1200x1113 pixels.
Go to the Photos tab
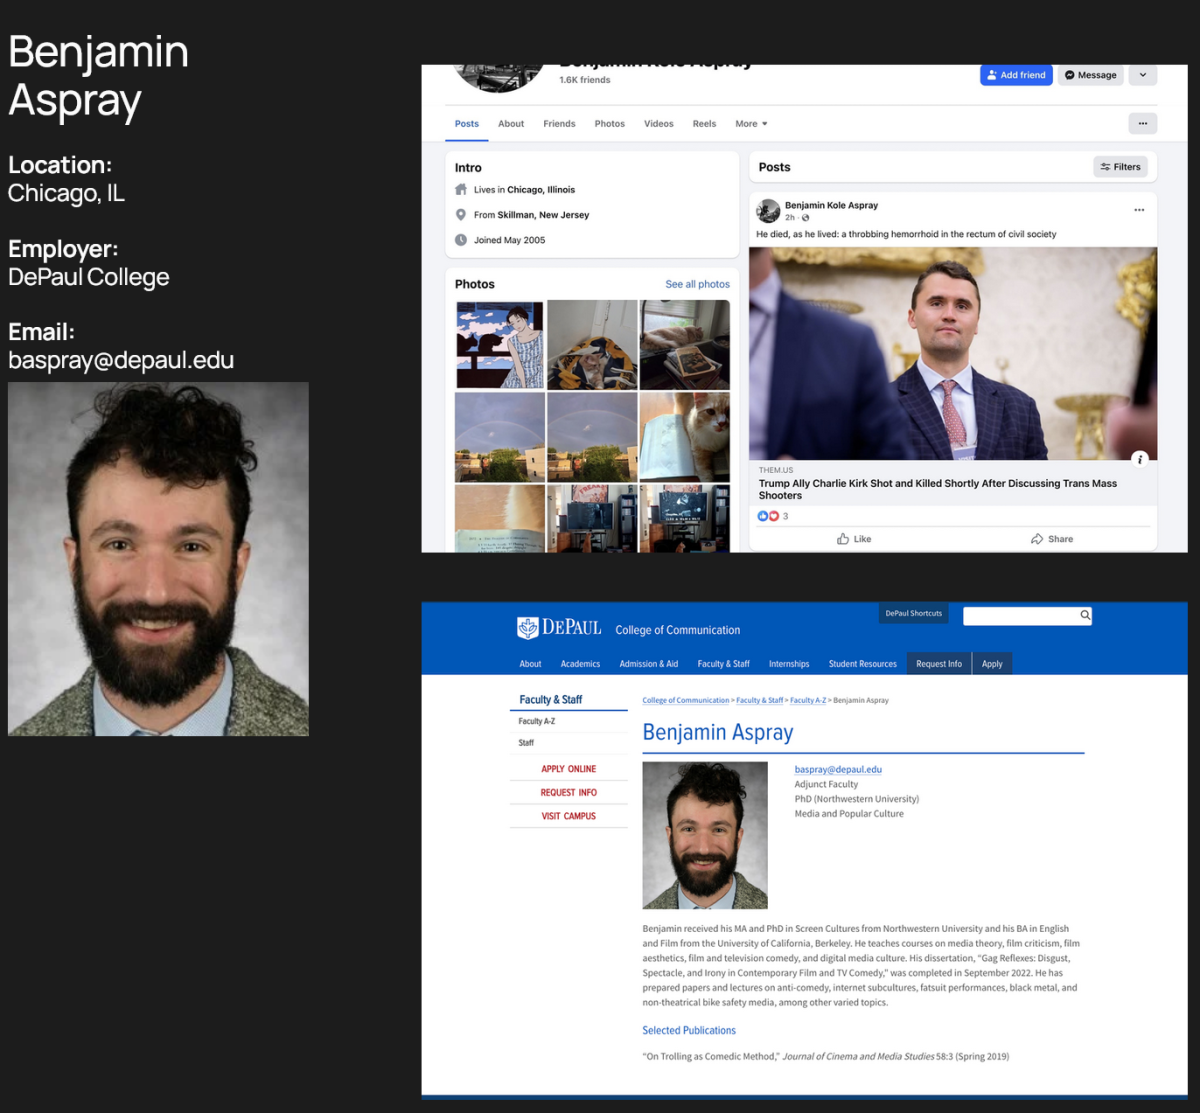[x=610, y=124]
